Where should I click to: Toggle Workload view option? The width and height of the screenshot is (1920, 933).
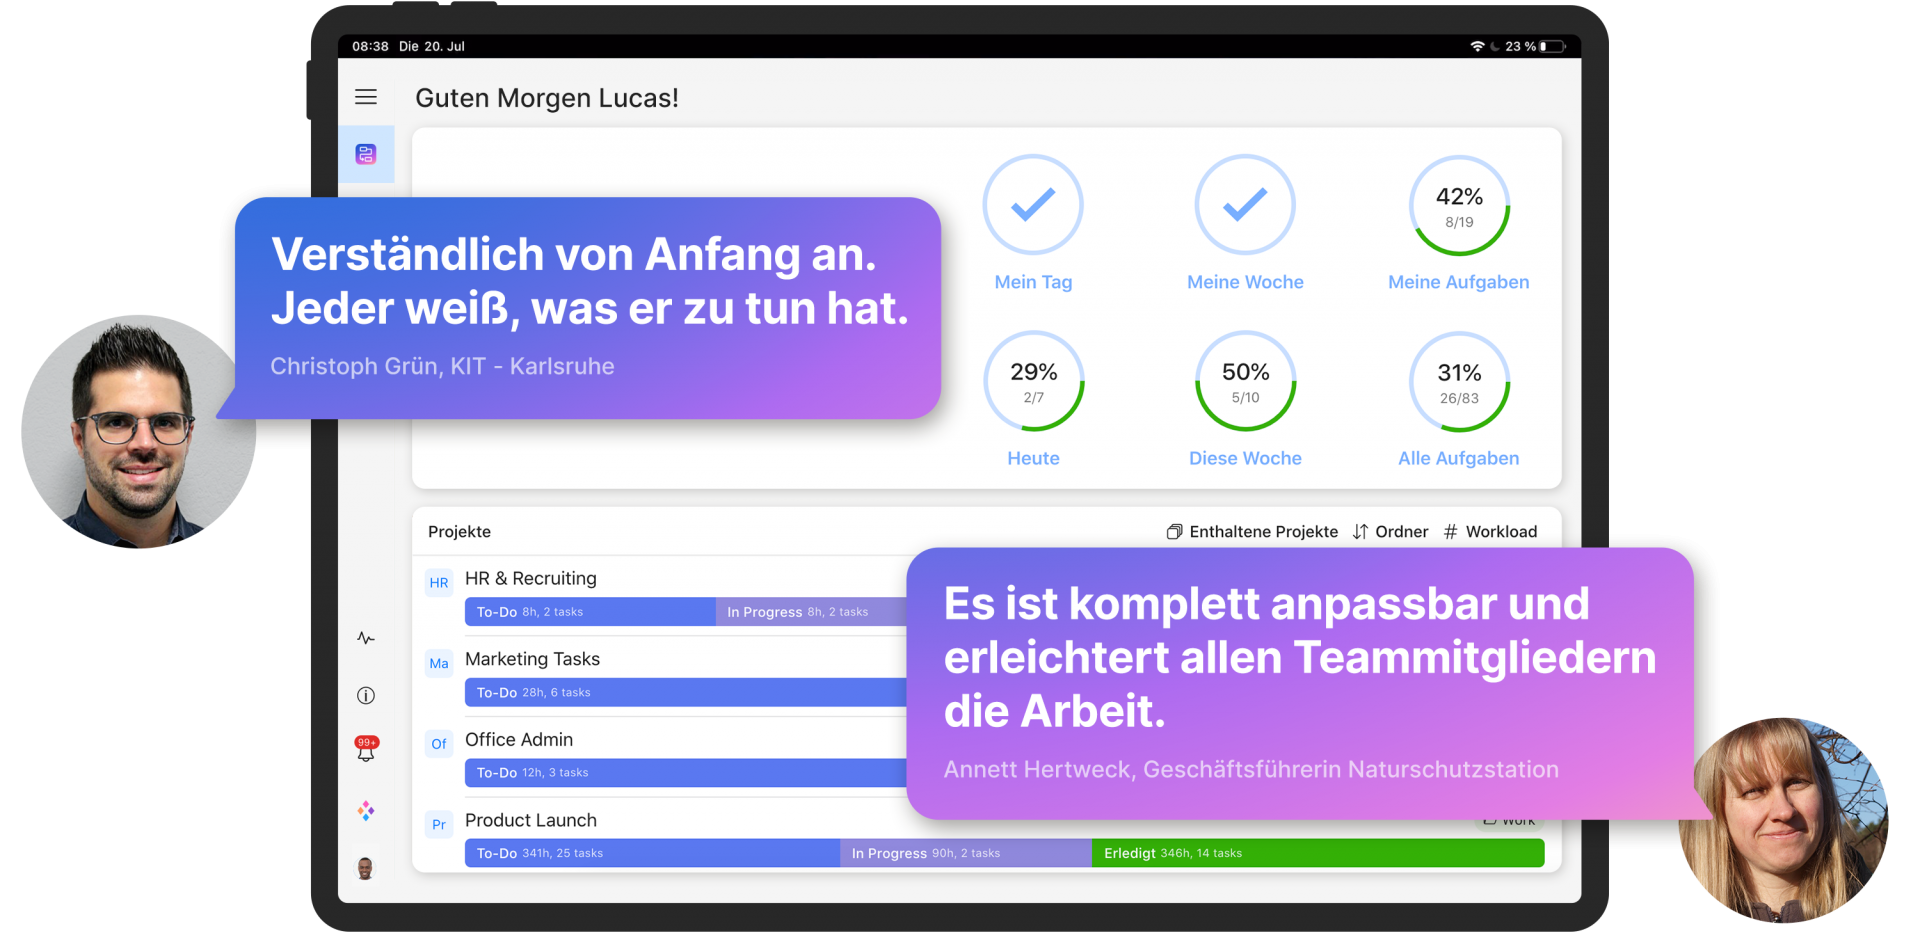point(1490,532)
